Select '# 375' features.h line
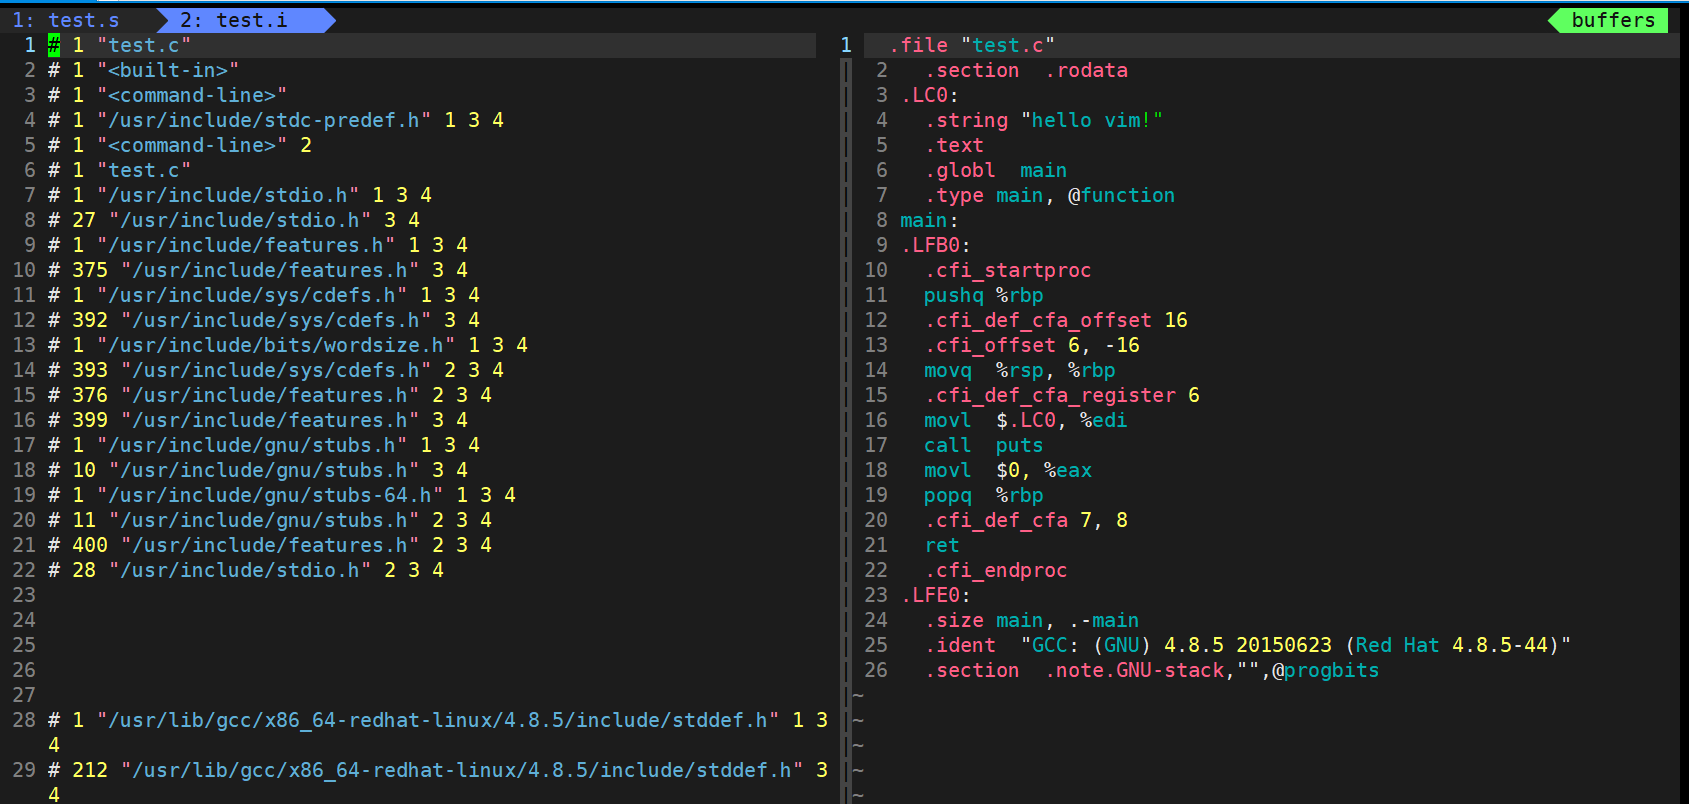This screenshot has width=1689, height=804. coord(258,270)
